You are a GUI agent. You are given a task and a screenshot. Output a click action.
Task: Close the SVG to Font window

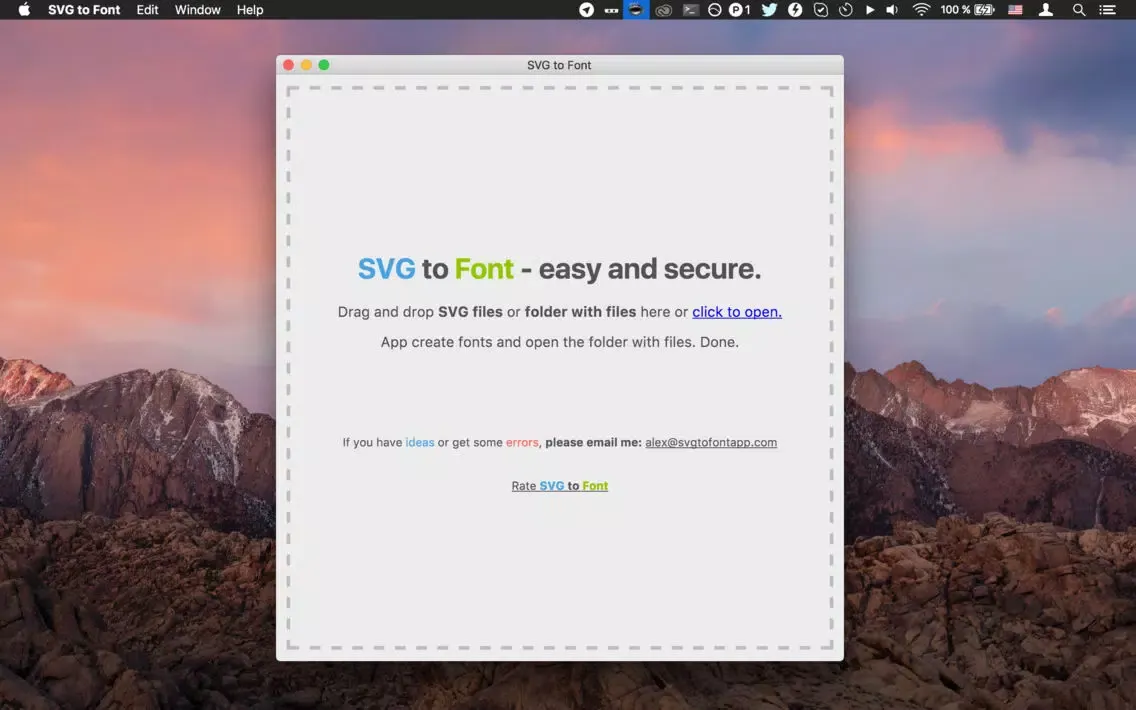[288, 64]
